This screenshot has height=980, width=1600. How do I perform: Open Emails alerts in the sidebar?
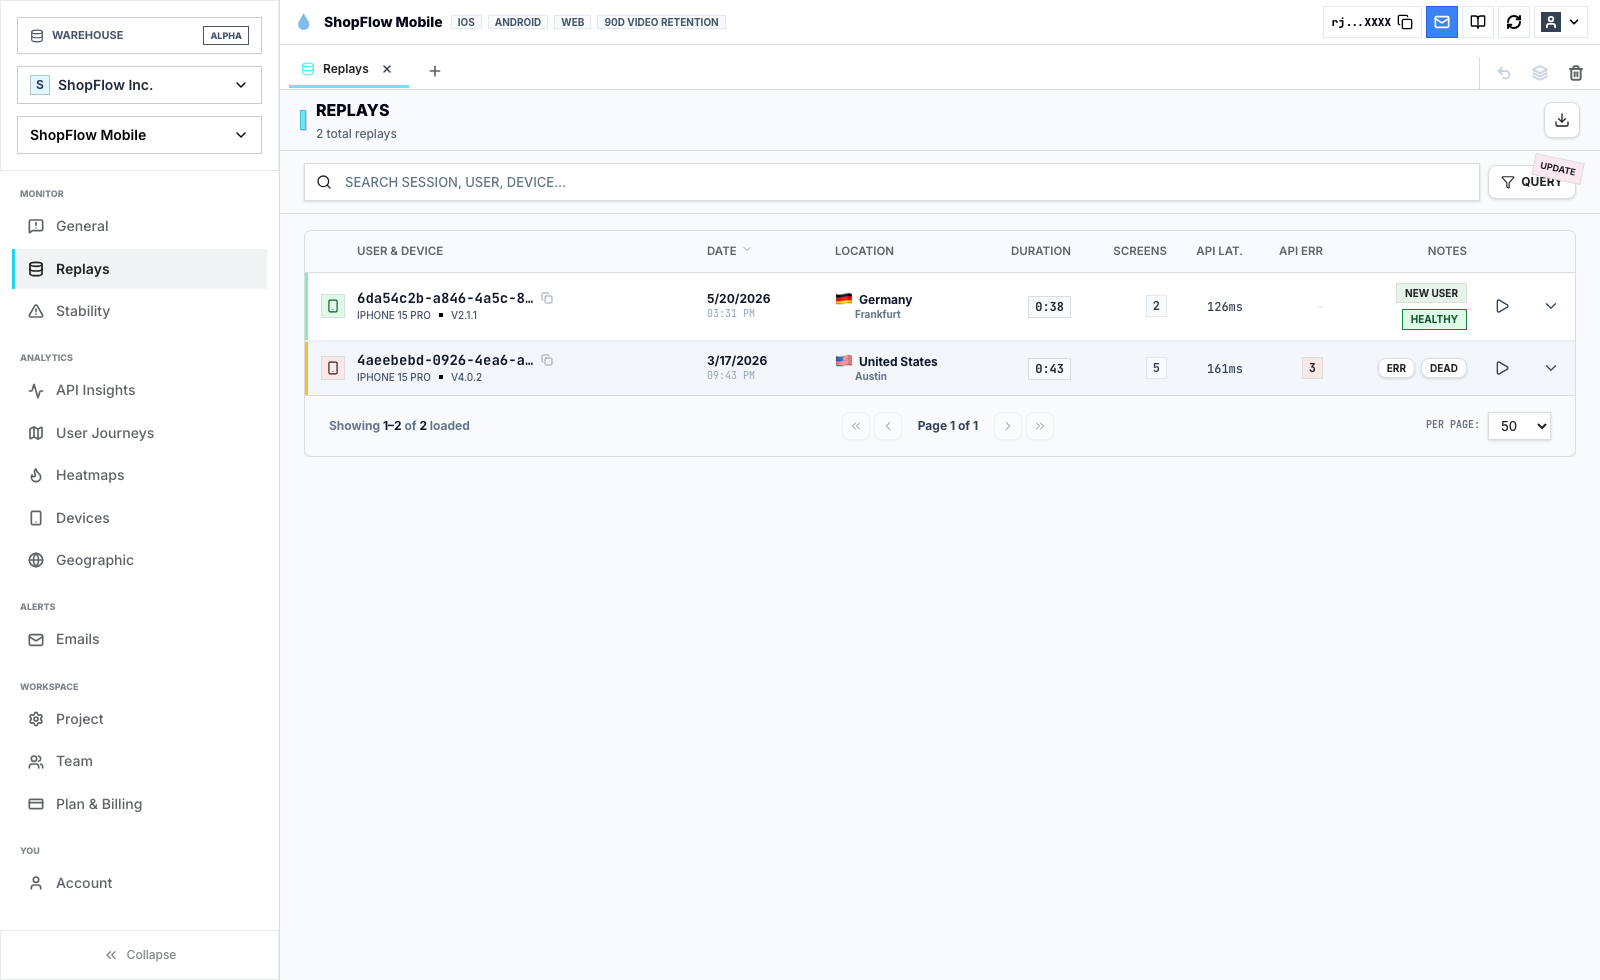(139, 639)
